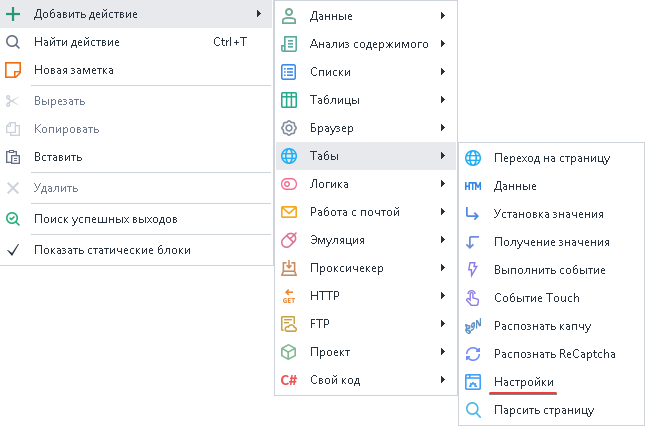Click the C# icon for Свой код
Image resolution: width=646 pixels, height=428 pixels.
(289, 380)
